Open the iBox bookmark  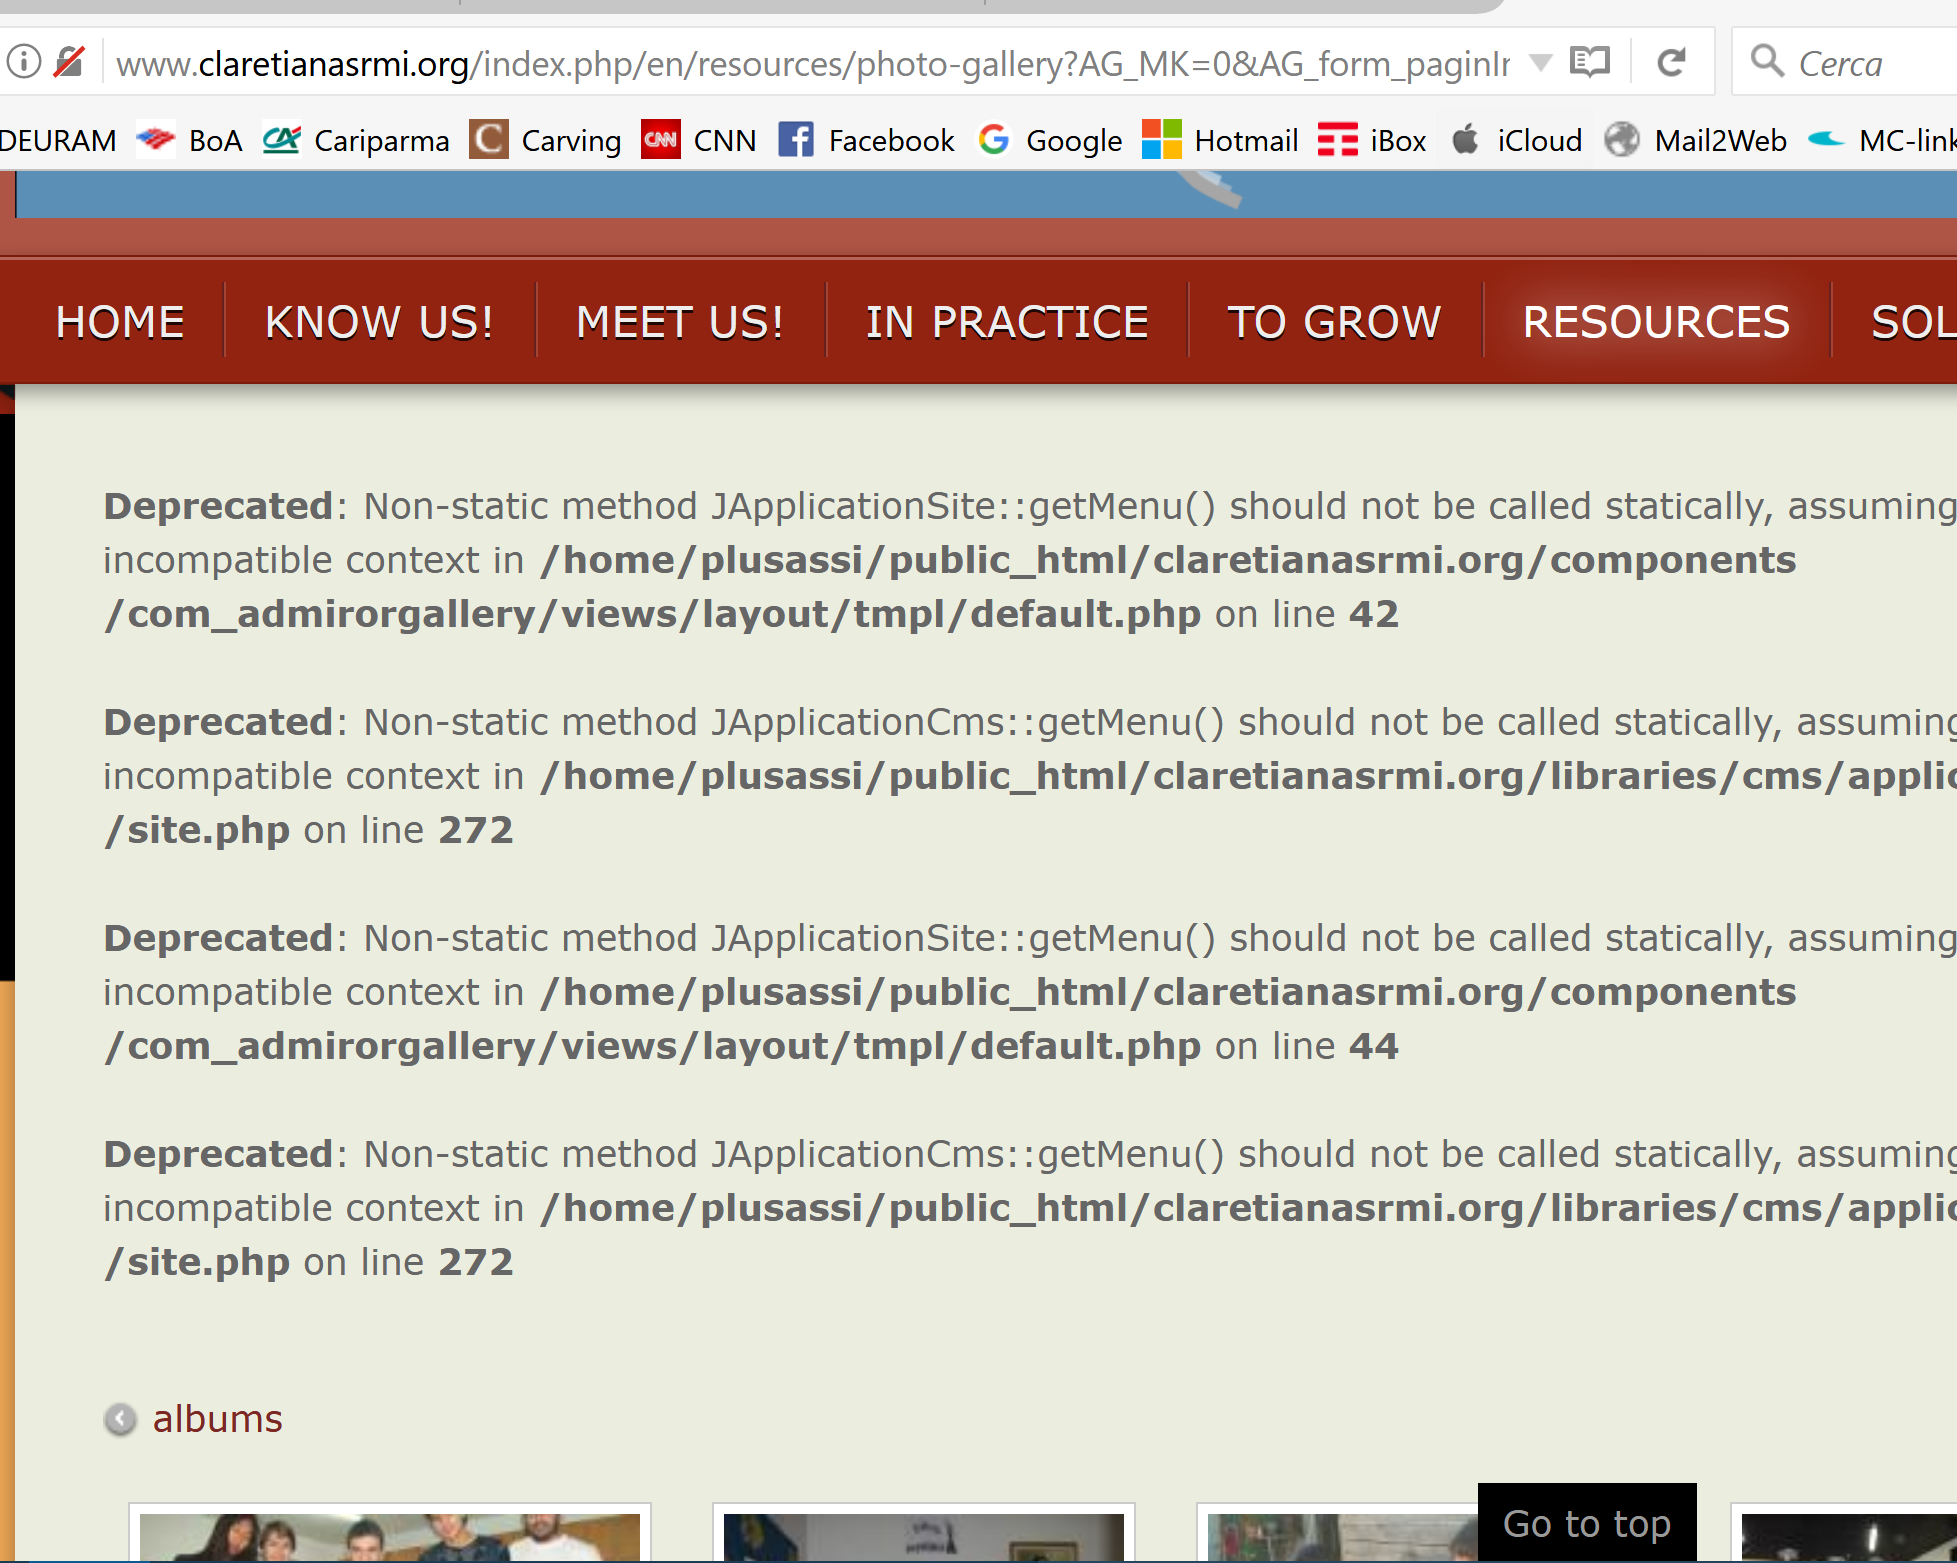click(1373, 141)
